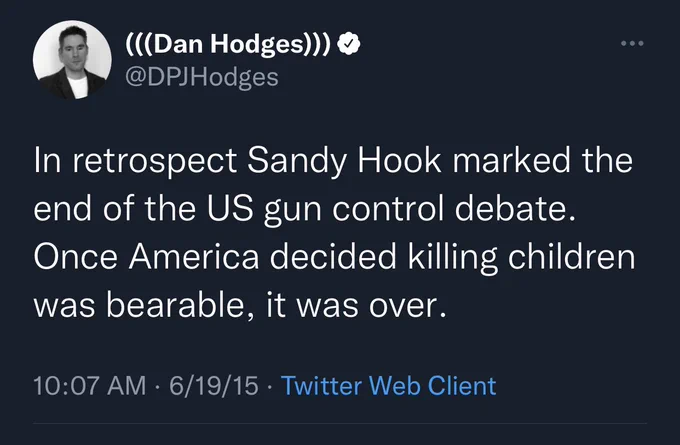
Task: Visit the @DPJHodges handle
Action: coord(202,78)
